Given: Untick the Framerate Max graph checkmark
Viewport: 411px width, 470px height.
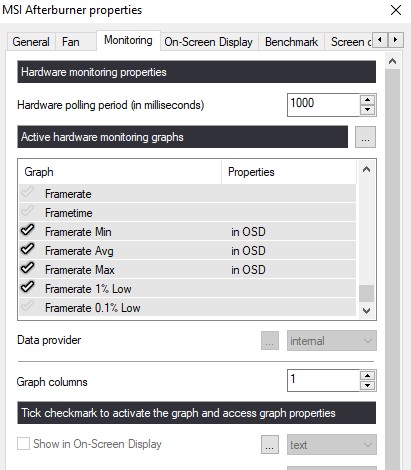Looking at the screenshot, I should (28, 268).
